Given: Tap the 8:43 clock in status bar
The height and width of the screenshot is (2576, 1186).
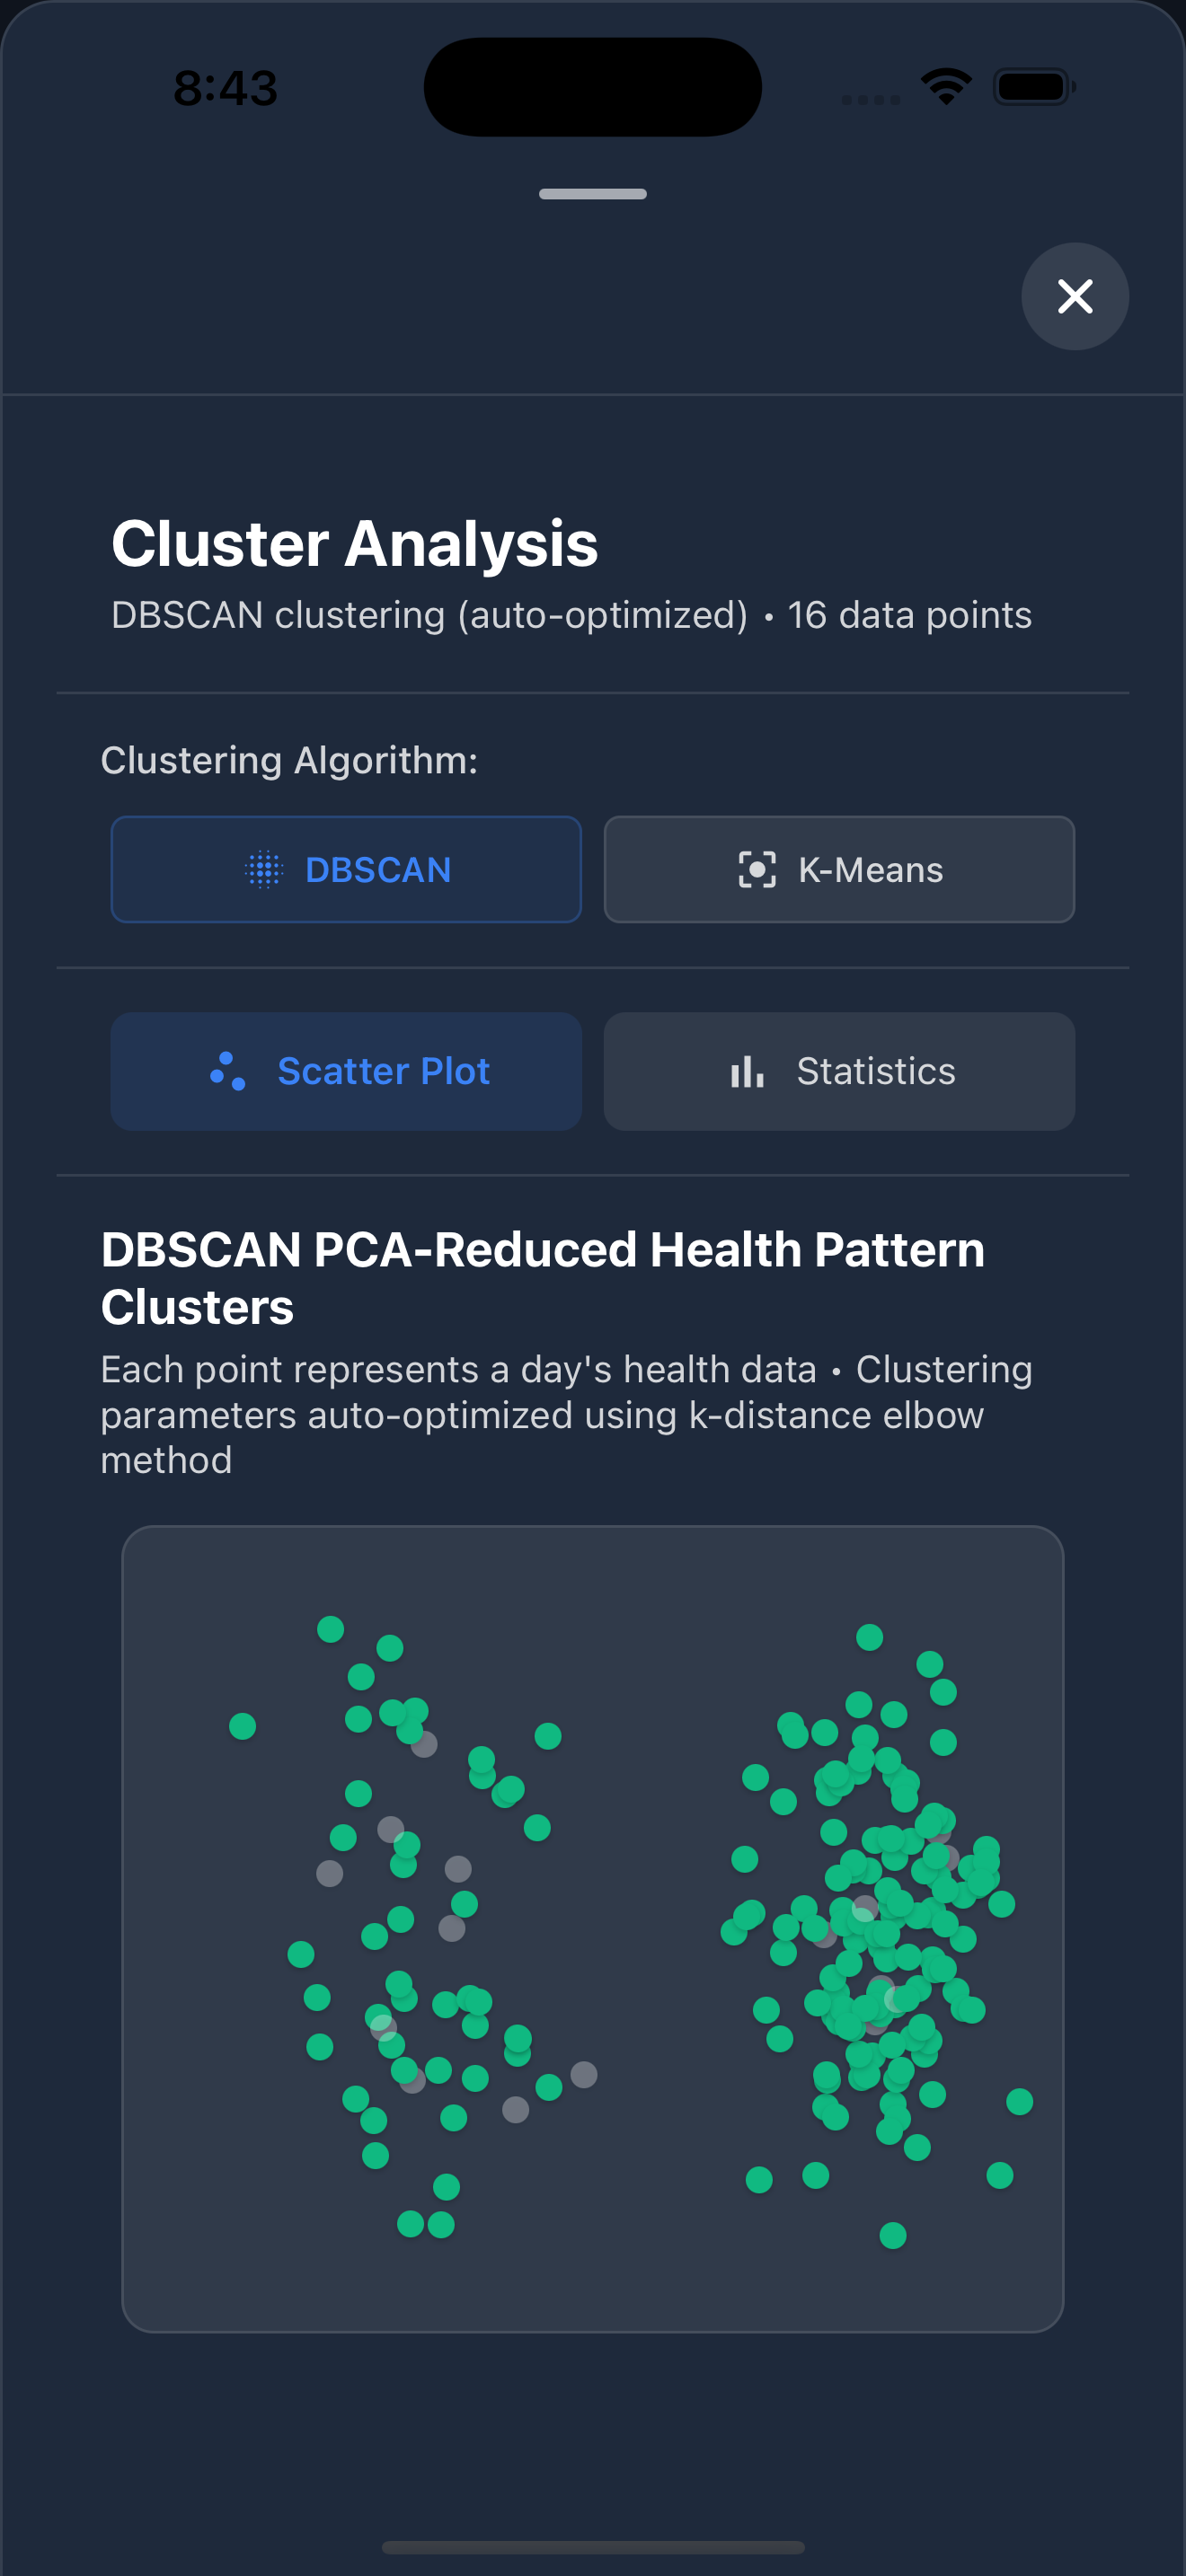Looking at the screenshot, I should pos(225,88).
